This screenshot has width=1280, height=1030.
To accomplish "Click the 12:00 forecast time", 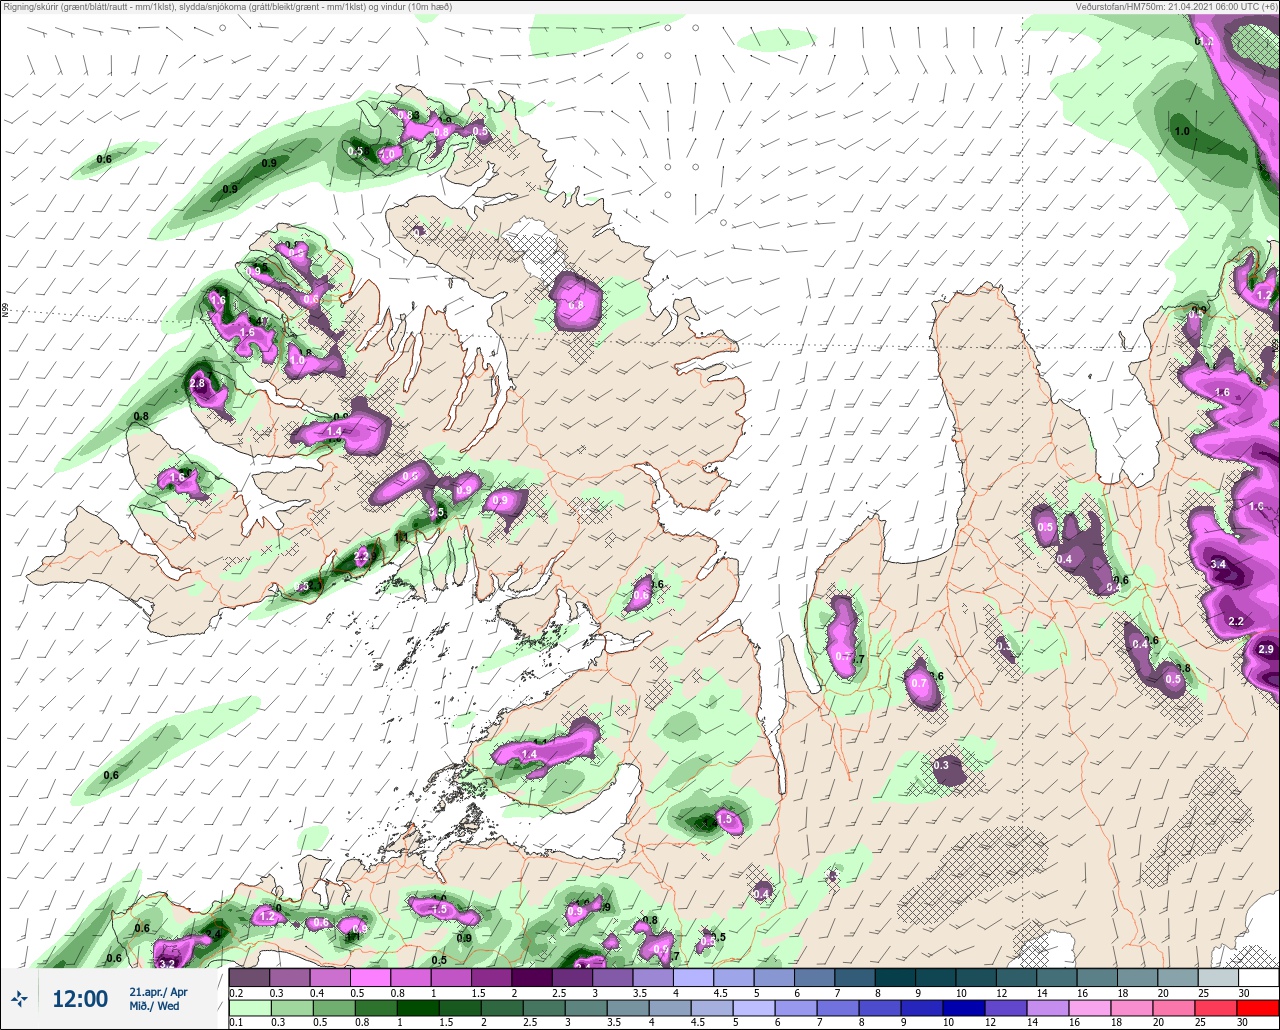I will pyautogui.click(x=80, y=999).
